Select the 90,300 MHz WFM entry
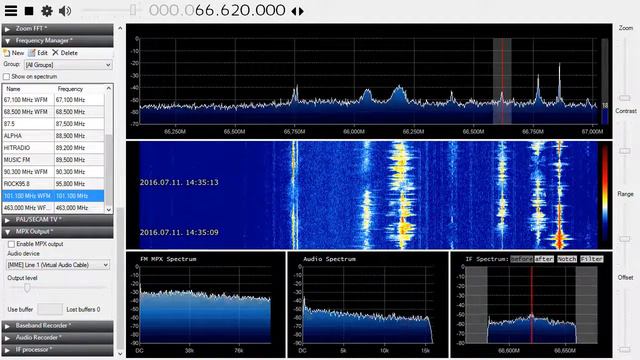This screenshot has height=360, width=640. coord(53,172)
